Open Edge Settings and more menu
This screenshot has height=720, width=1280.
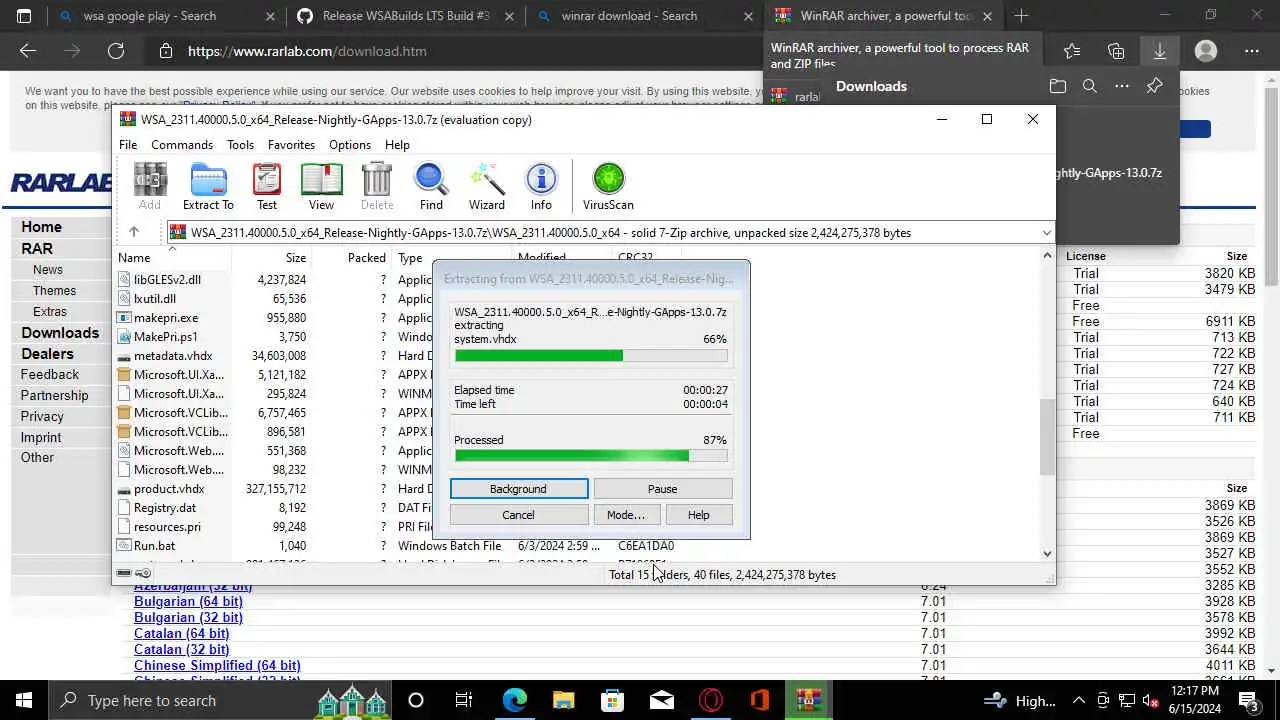(1252, 51)
